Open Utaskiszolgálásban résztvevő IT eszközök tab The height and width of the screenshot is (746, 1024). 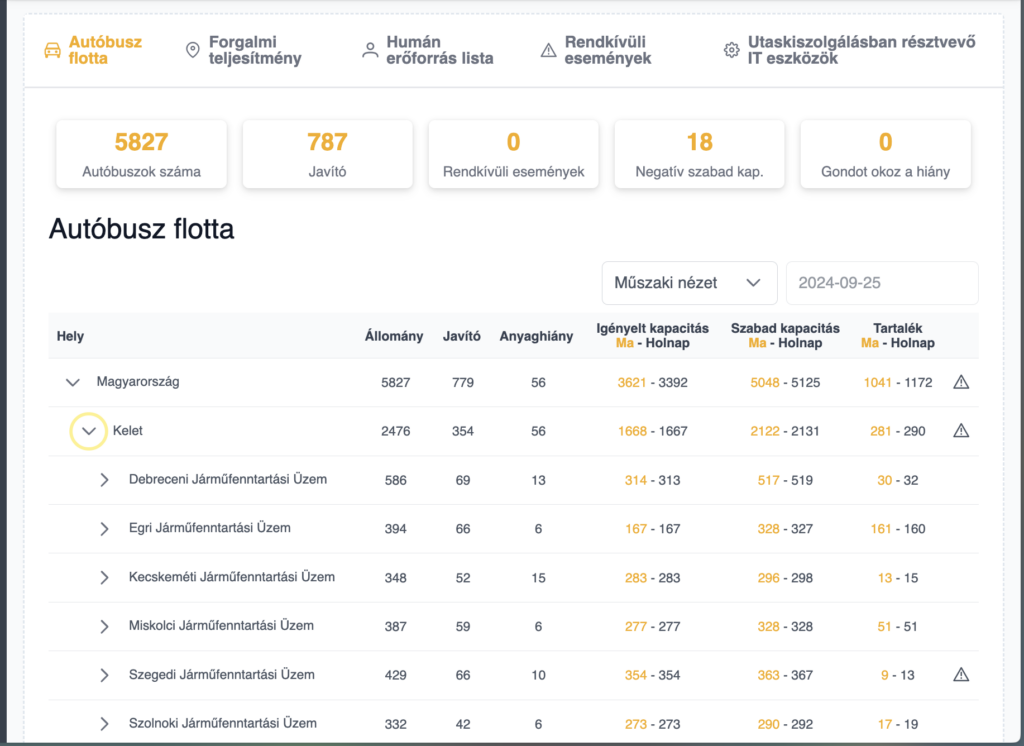pyautogui.click(x=850, y=50)
